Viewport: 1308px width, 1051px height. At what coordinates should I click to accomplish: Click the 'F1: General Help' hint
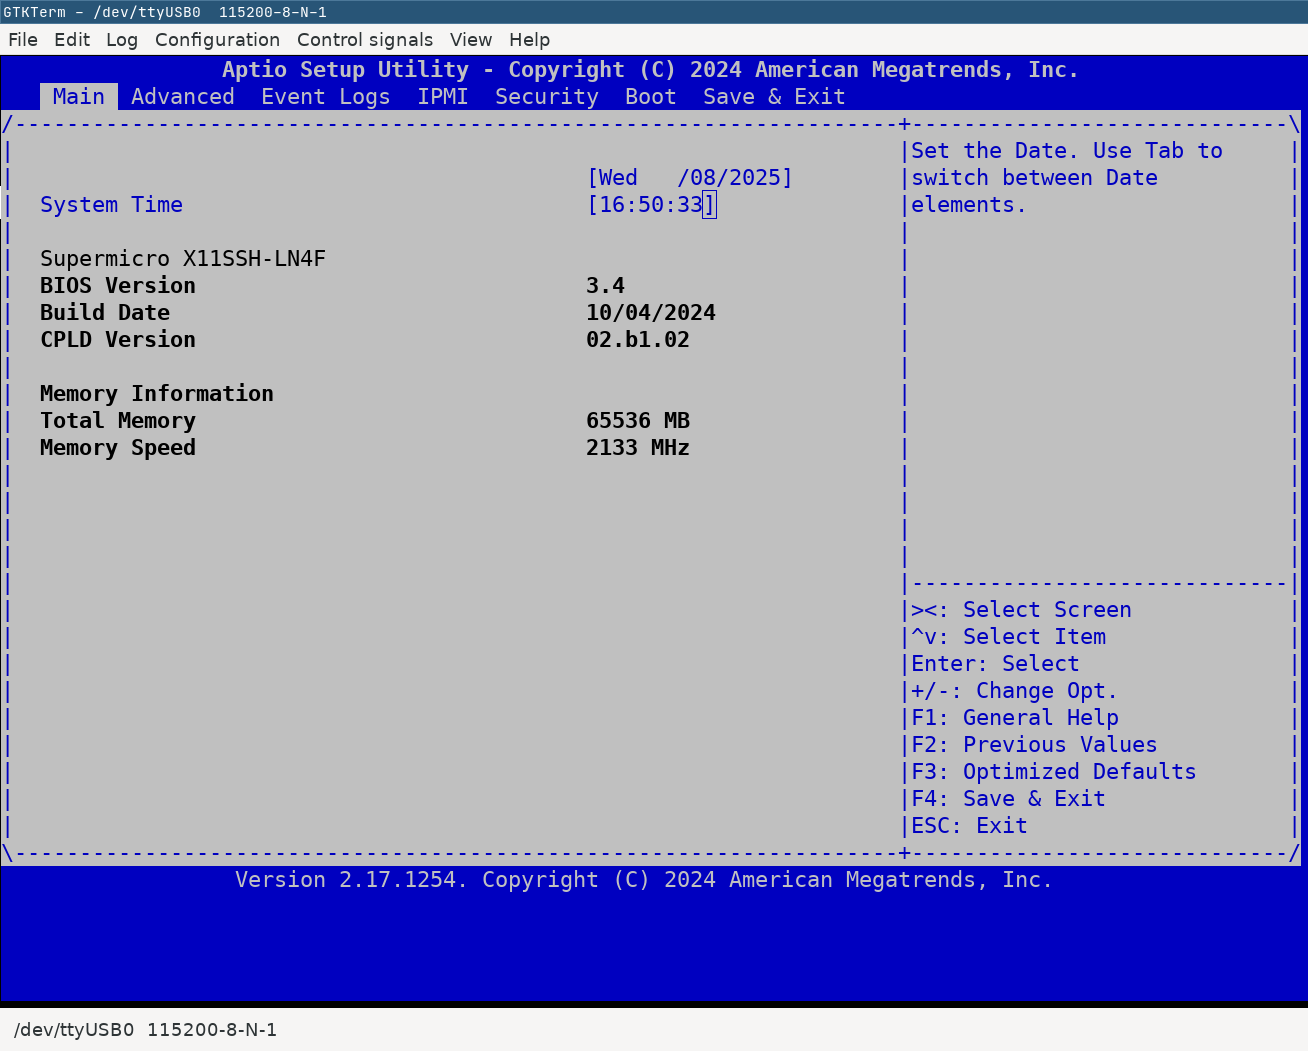1015,718
